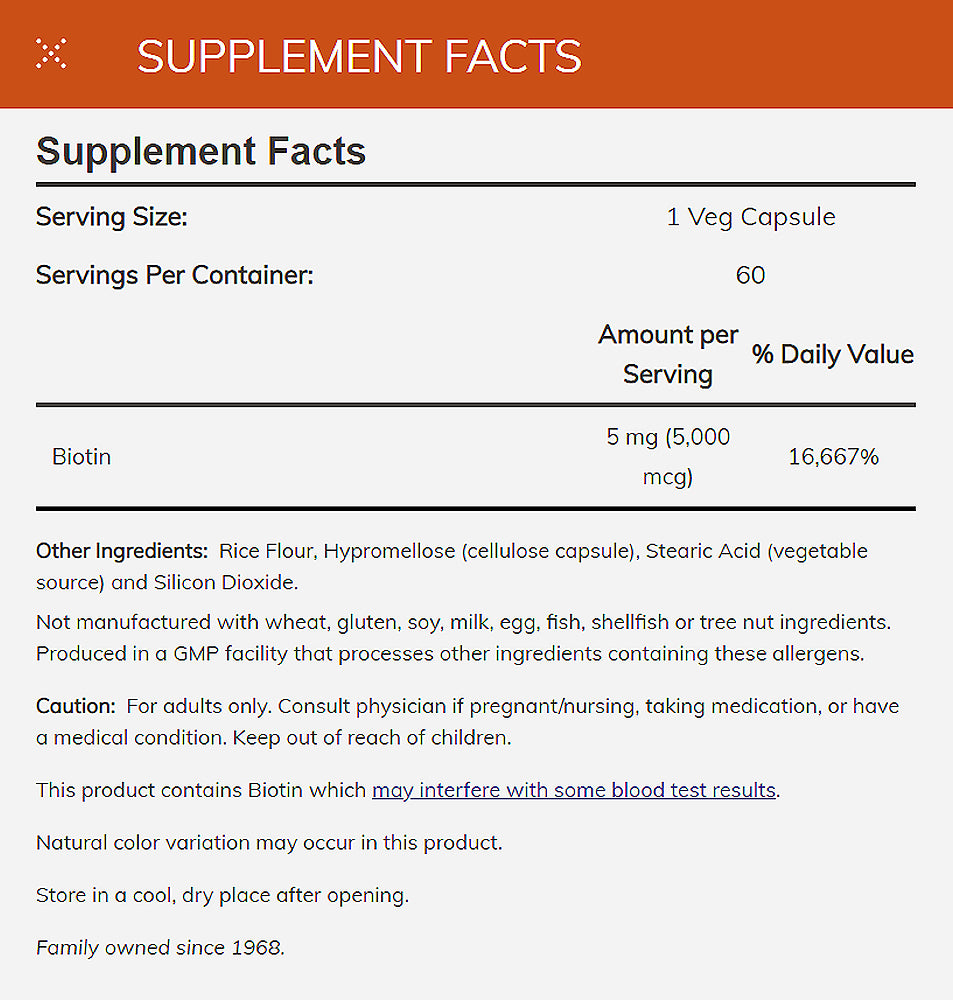Image resolution: width=953 pixels, height=1000 pixels.
Task: Click the Other Ingredients bold label
Action: [x=121, y=551]
